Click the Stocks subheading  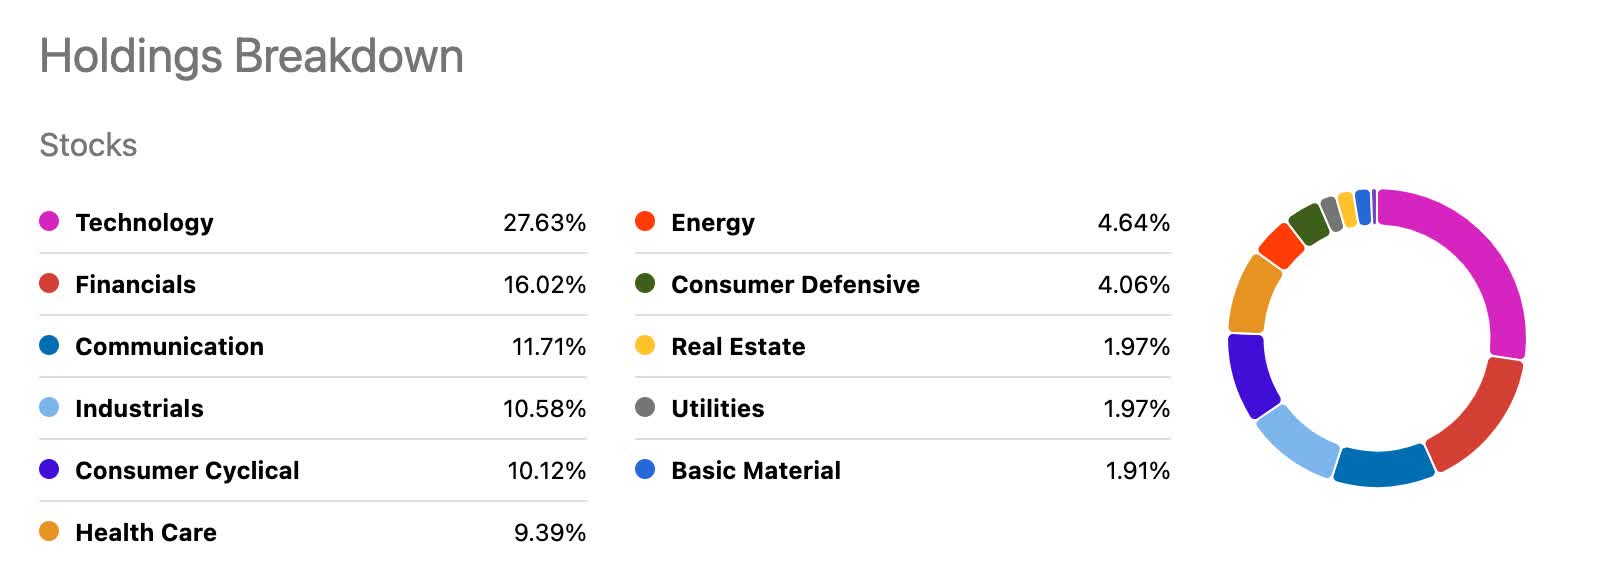point(88,145)
